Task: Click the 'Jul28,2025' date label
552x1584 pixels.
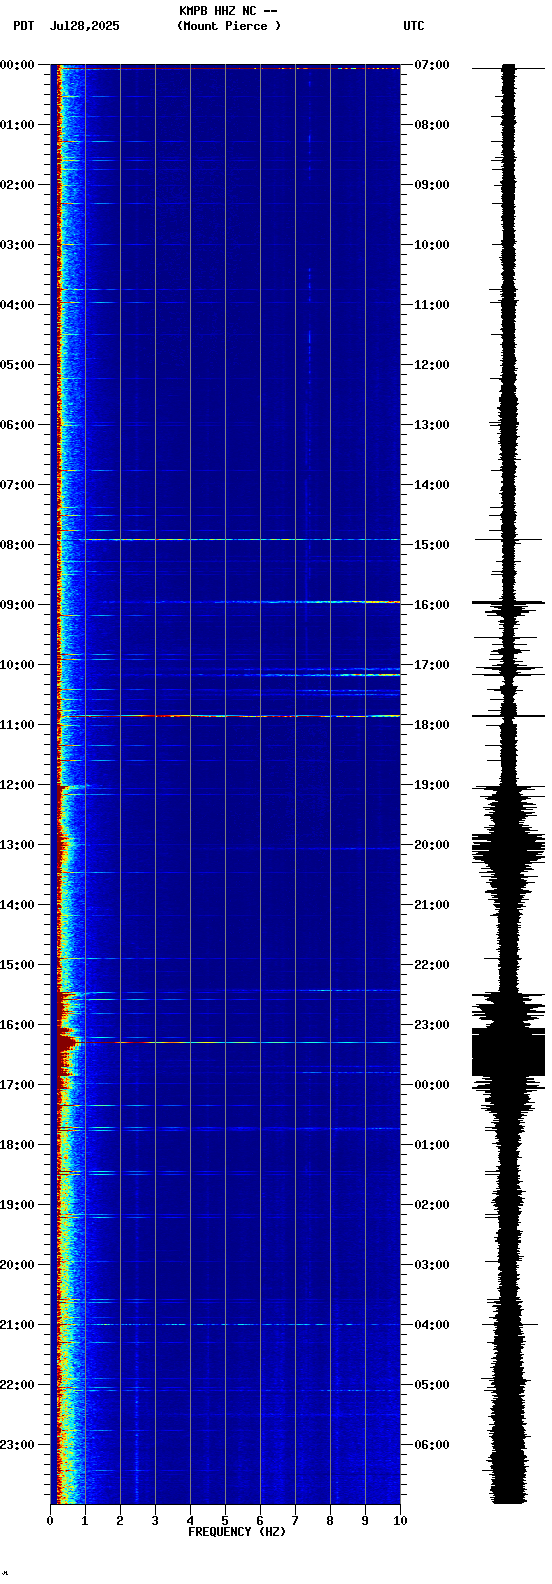Action: click(84, 26)
